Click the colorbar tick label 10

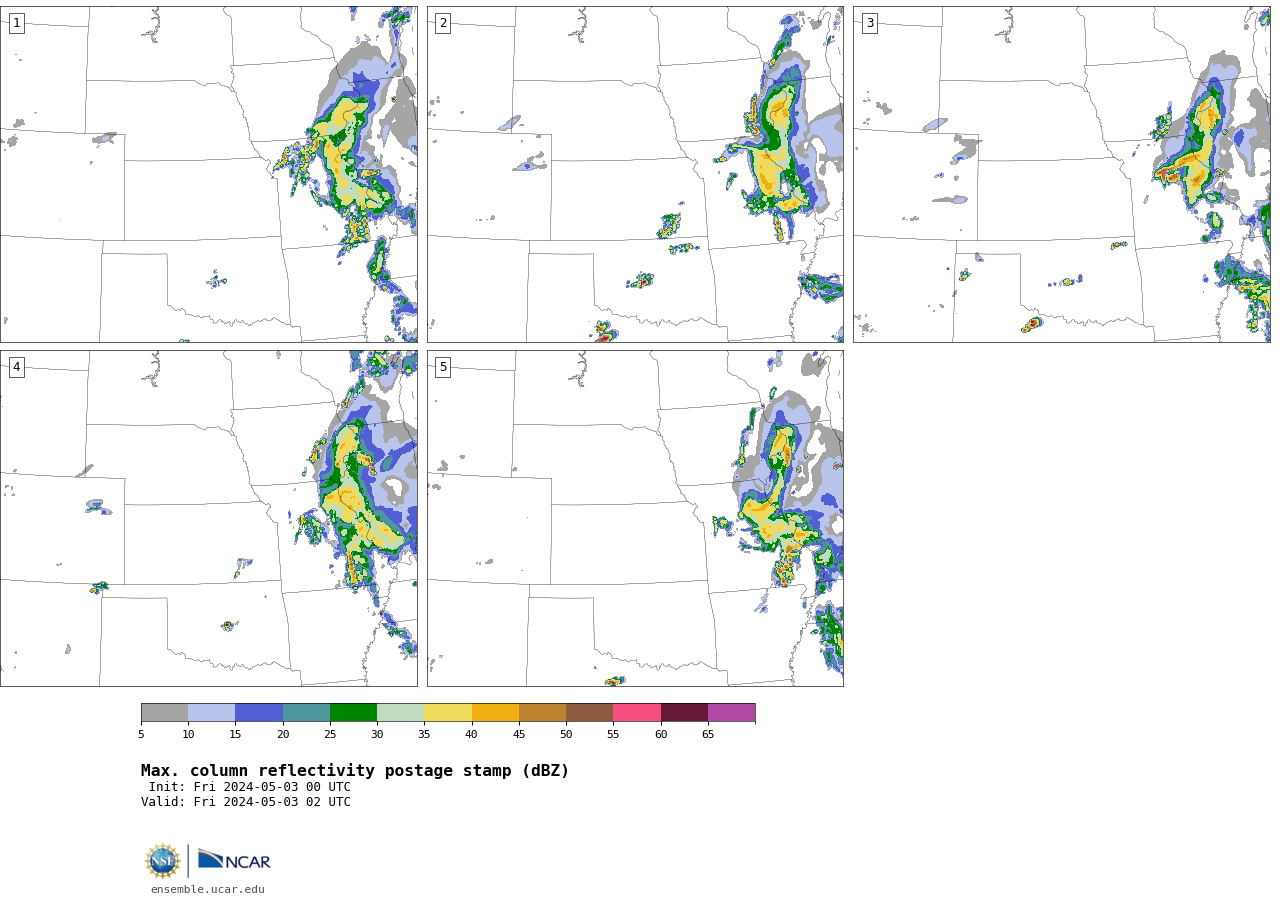tap(188, 735)
